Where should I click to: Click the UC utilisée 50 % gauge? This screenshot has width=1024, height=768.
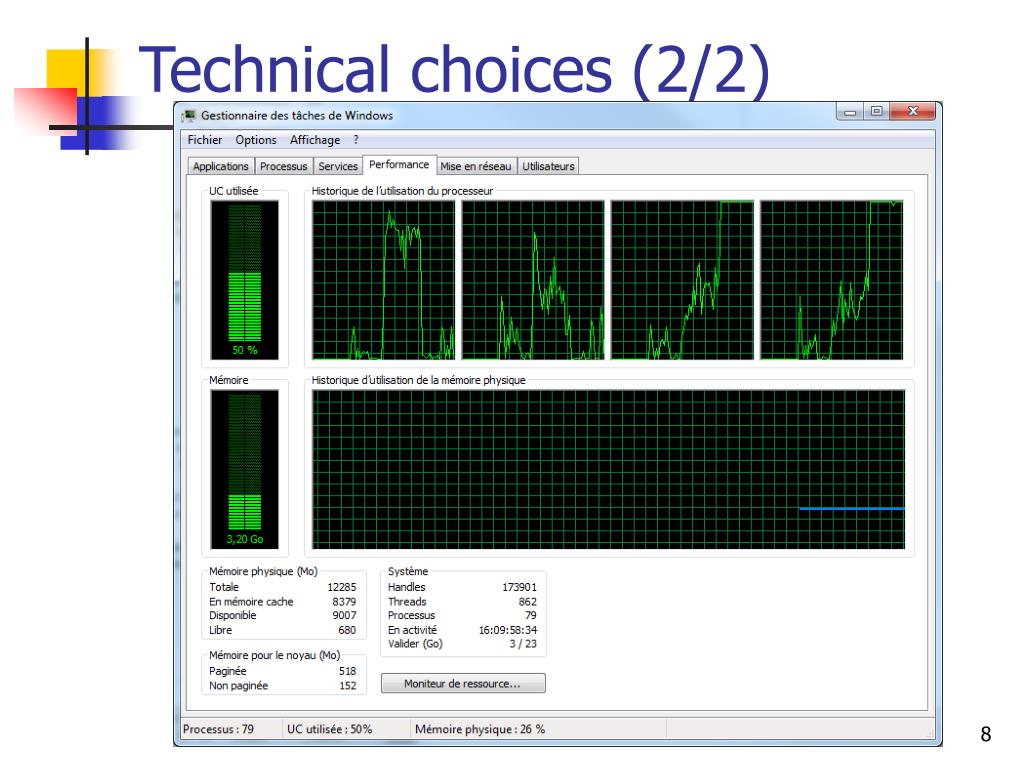click(x=244, y=280)
